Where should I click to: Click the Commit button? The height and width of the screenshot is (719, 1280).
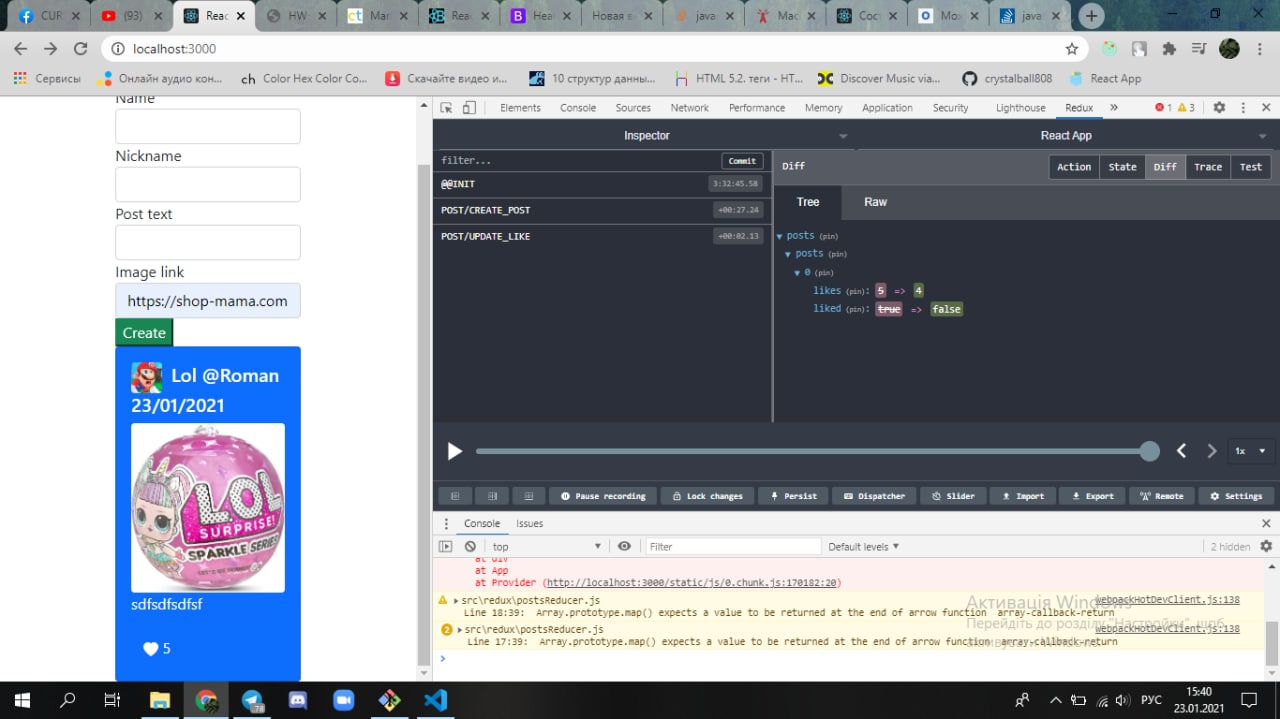click(742, 161)
